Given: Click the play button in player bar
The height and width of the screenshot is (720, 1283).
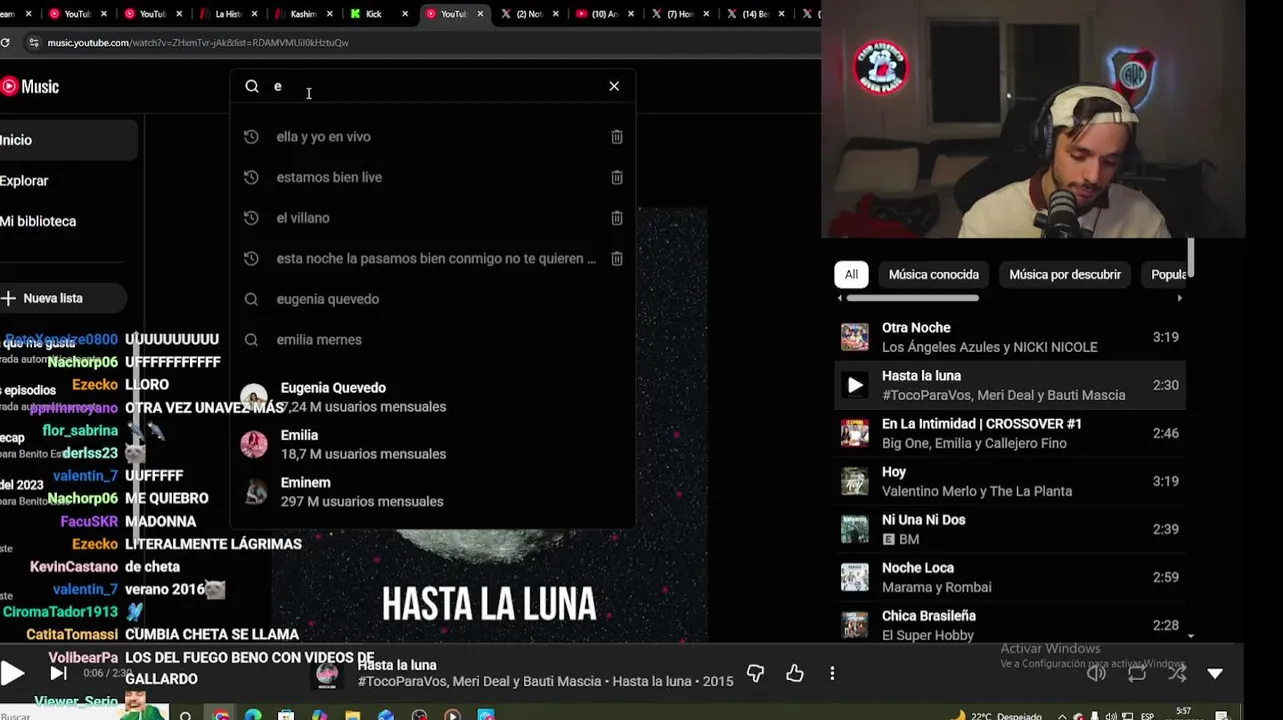Looking at the screenshot, I should (12, 673).
